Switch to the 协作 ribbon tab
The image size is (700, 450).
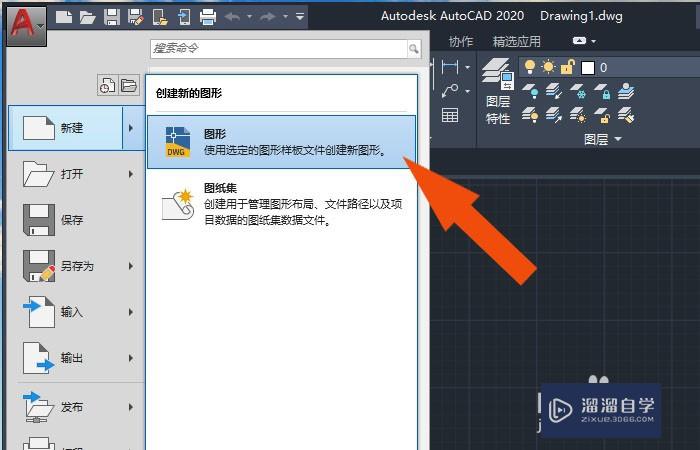coord(461,42)
